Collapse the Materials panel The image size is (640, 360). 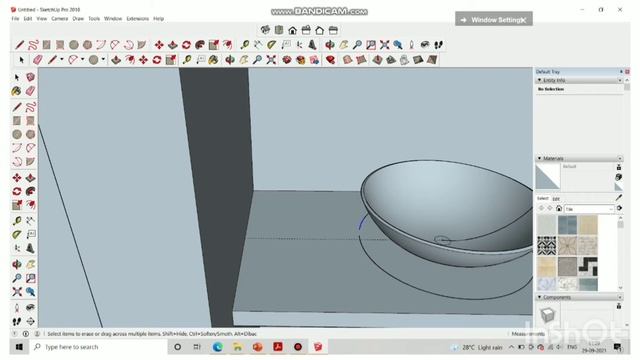[x=539, y=158]
